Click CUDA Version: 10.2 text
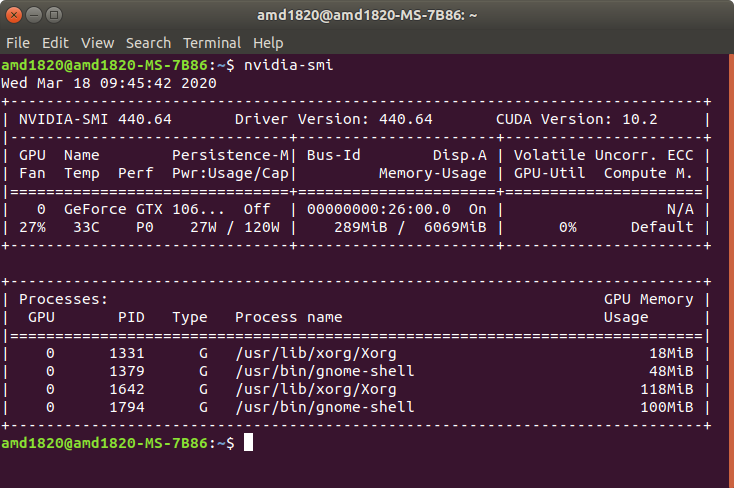The height and width of the screenshot is (488, 734). (576, 119)
